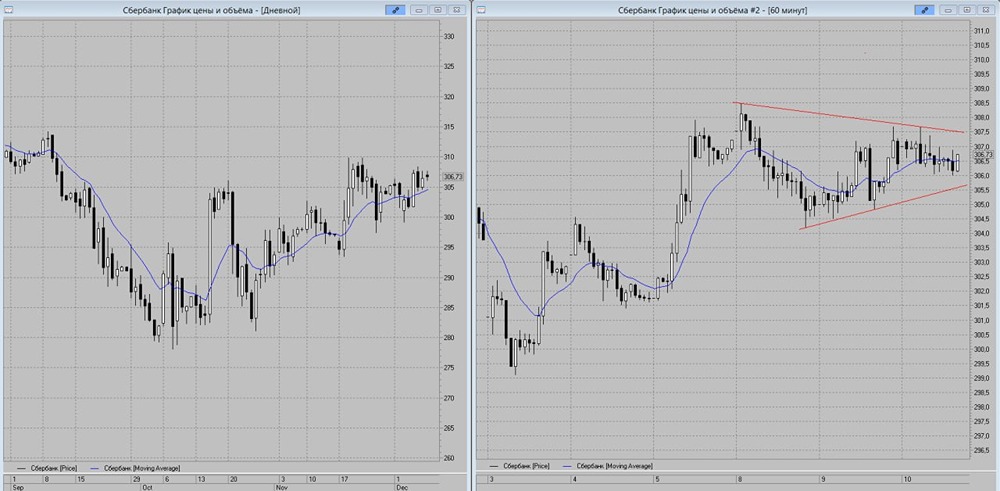The width and height of the screenshot is (1000, 491).
Task: Click the lower red trendline on hourly chart
Action: pyautogui.click(x=883, y=207)
